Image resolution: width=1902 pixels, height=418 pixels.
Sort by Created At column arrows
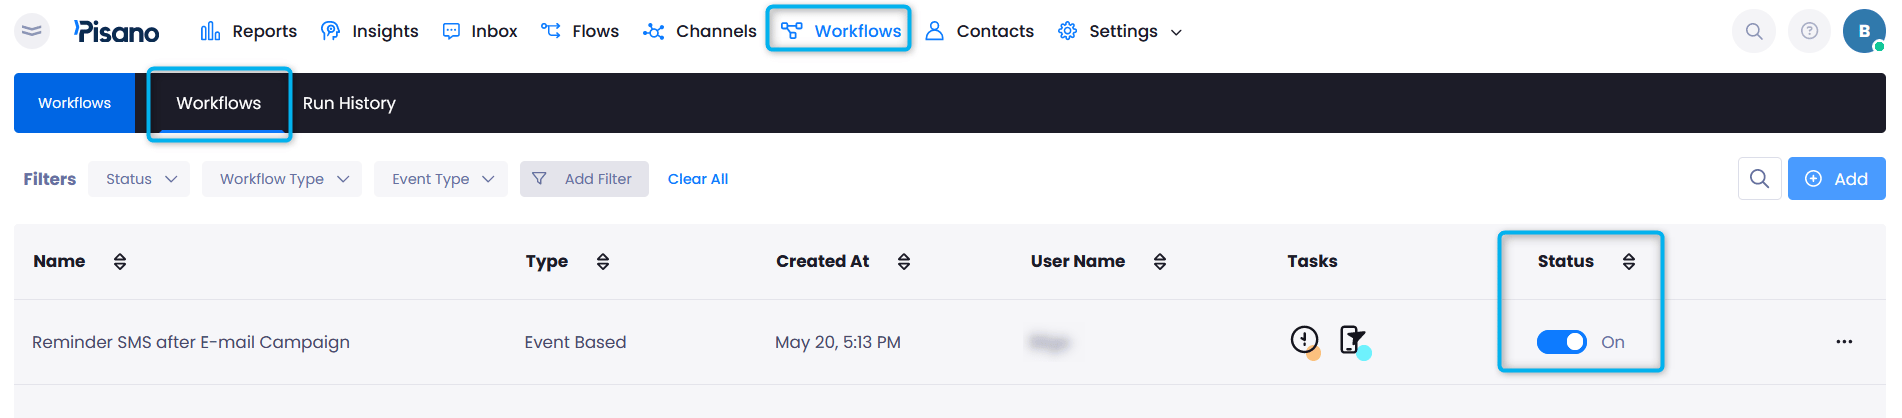[x=903, y=262]
